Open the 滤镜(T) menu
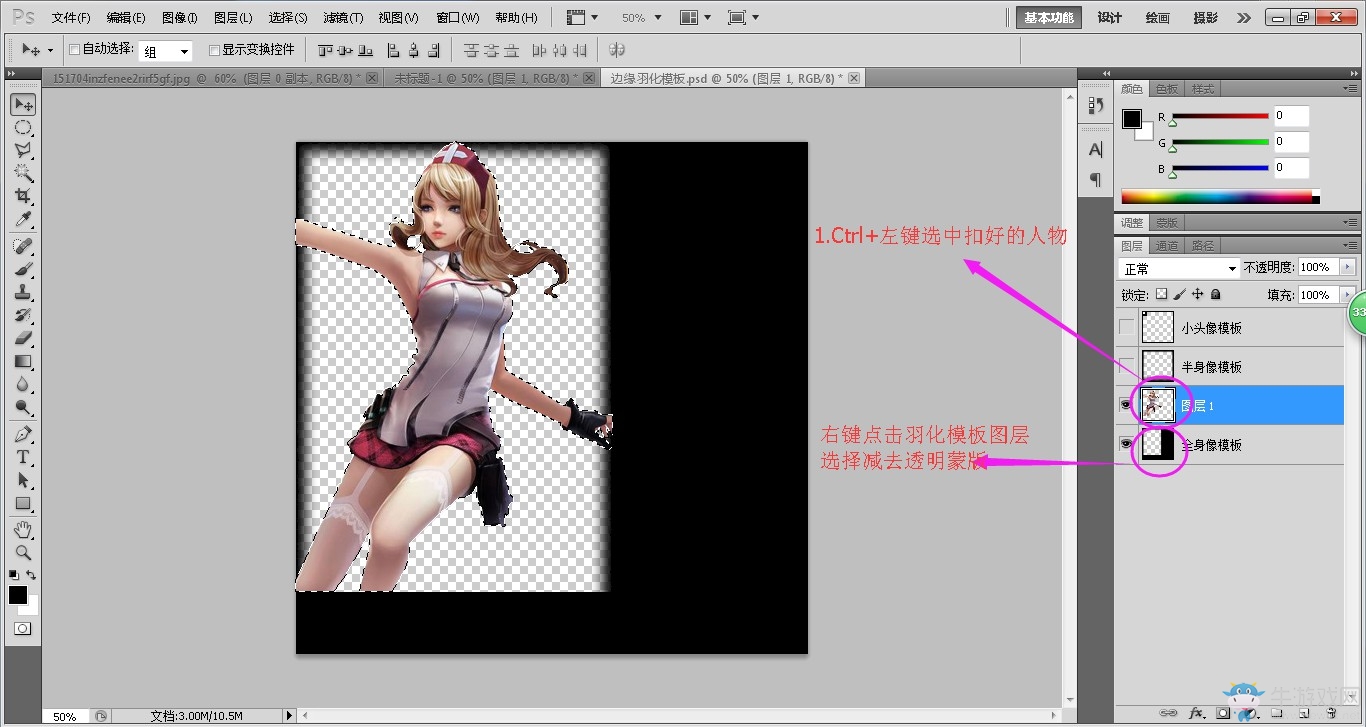The image size is (1366, 727). coord(343,18)
